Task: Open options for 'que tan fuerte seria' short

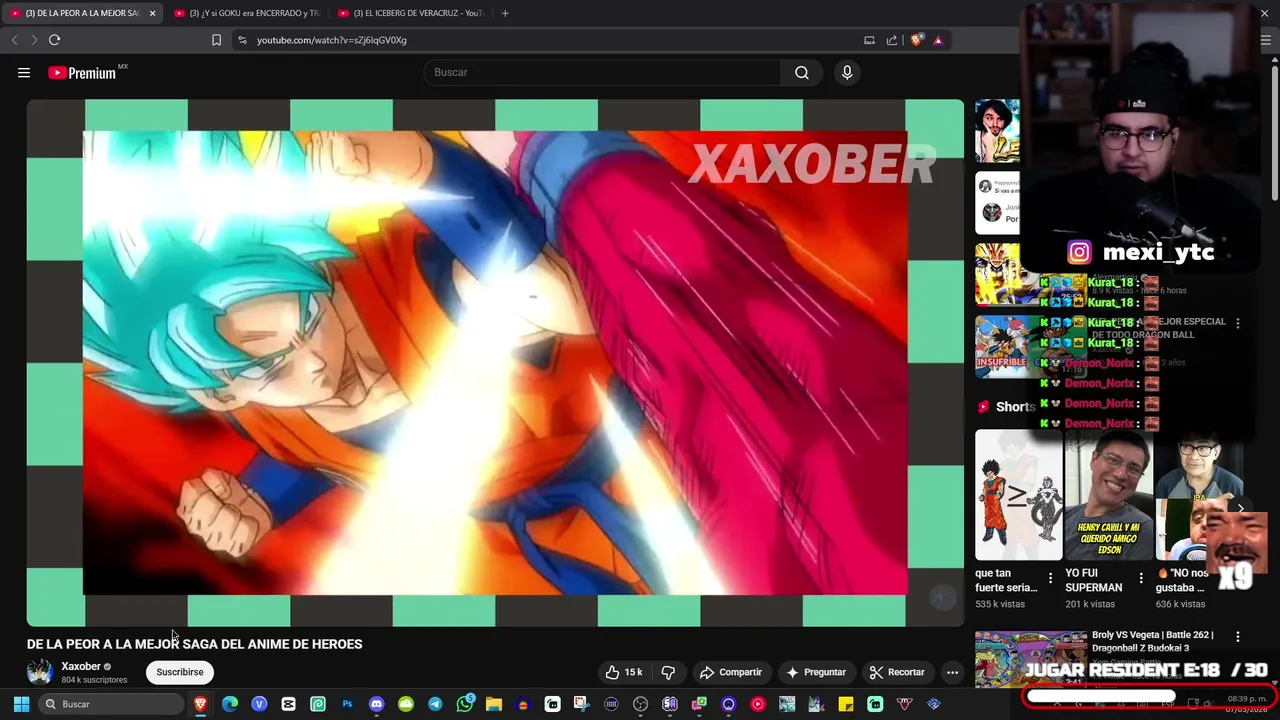Action: tap(1050, 578)
